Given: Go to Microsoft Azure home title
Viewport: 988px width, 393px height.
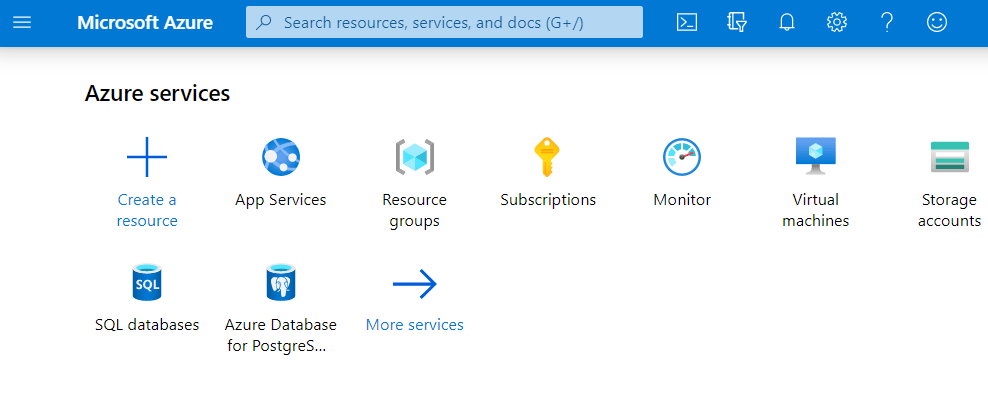Looking at the screenshot, I should (x=145, y=23).
